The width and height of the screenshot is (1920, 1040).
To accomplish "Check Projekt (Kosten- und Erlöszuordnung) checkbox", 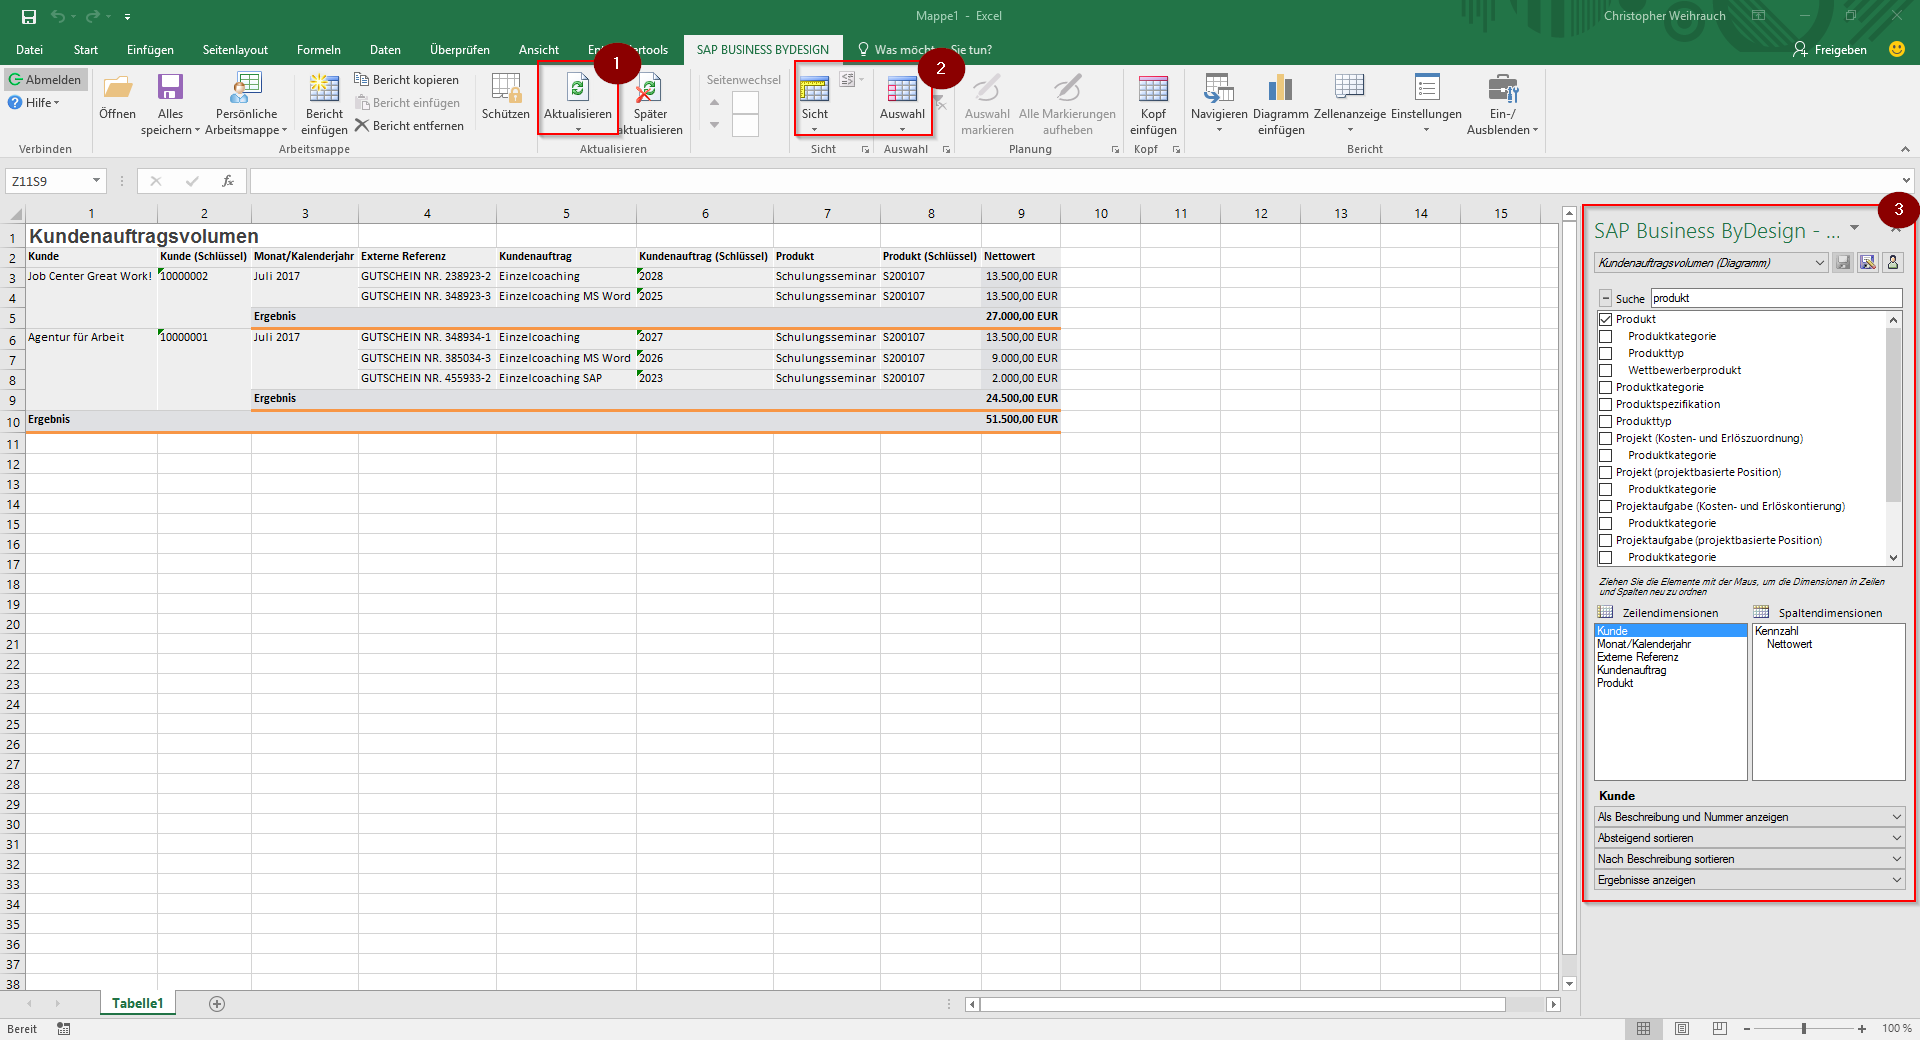I will 1606,439.
